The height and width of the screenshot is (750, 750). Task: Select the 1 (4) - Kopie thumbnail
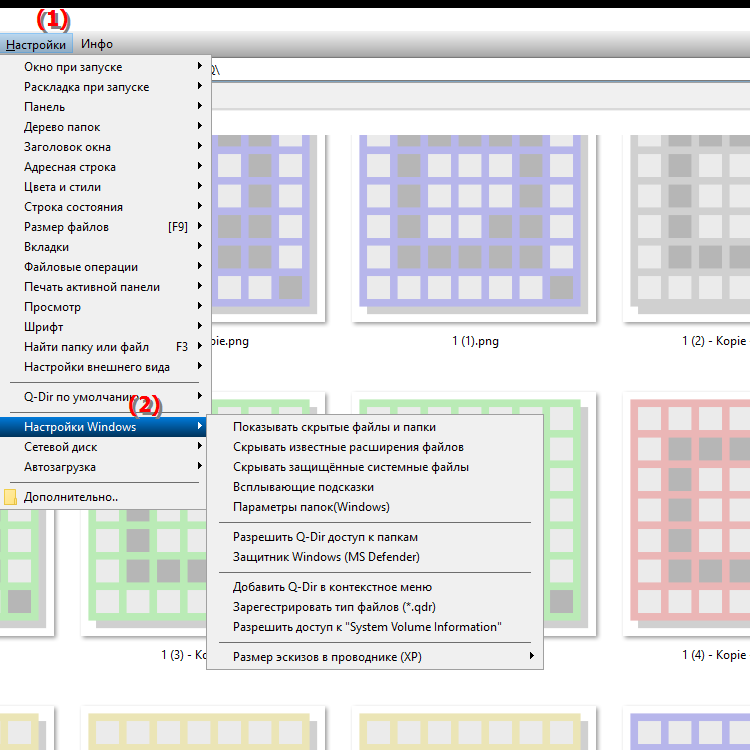click(686, 514)
